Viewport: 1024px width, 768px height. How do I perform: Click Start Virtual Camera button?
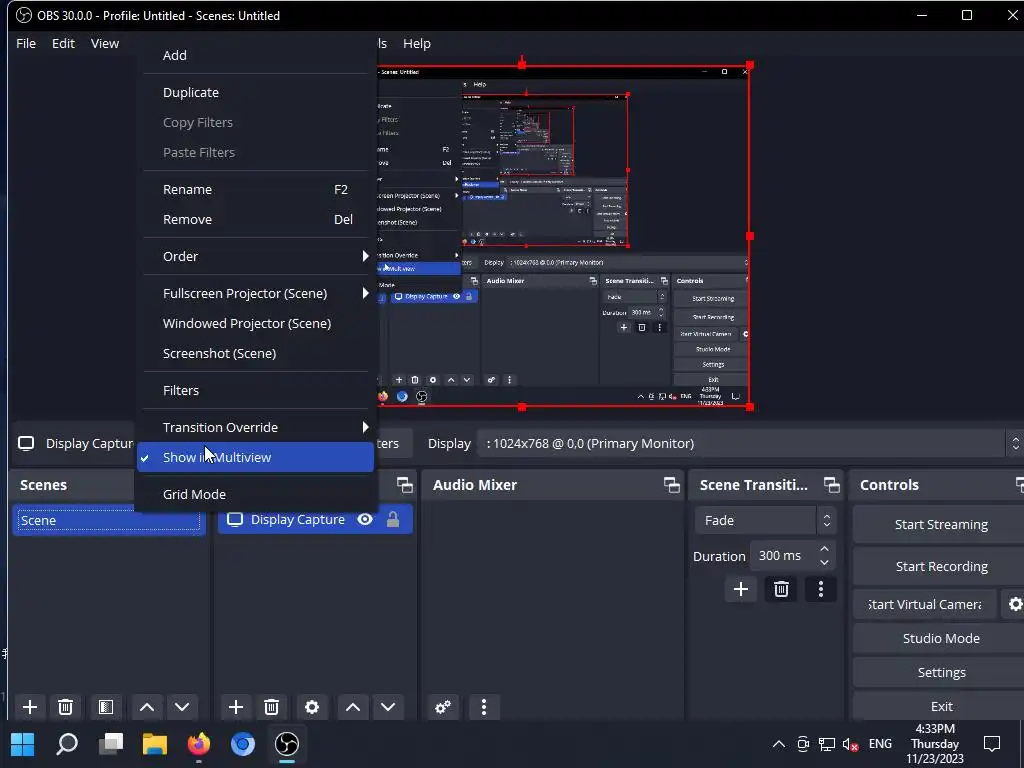coord(925,604)
